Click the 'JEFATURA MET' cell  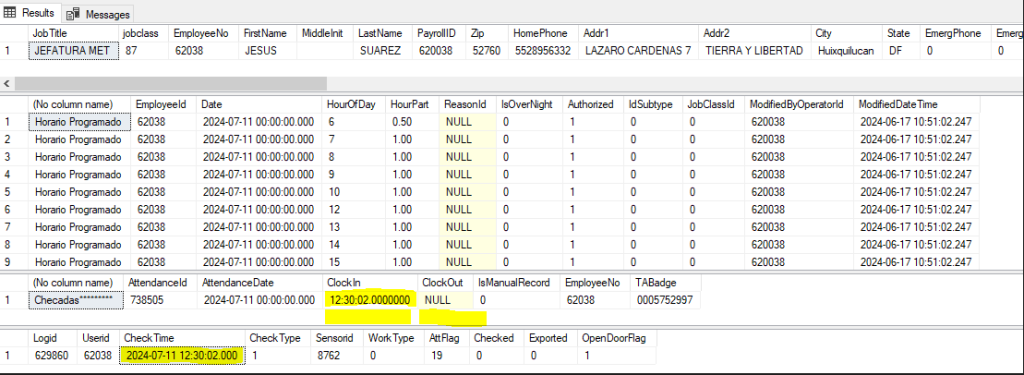[74, 51]
